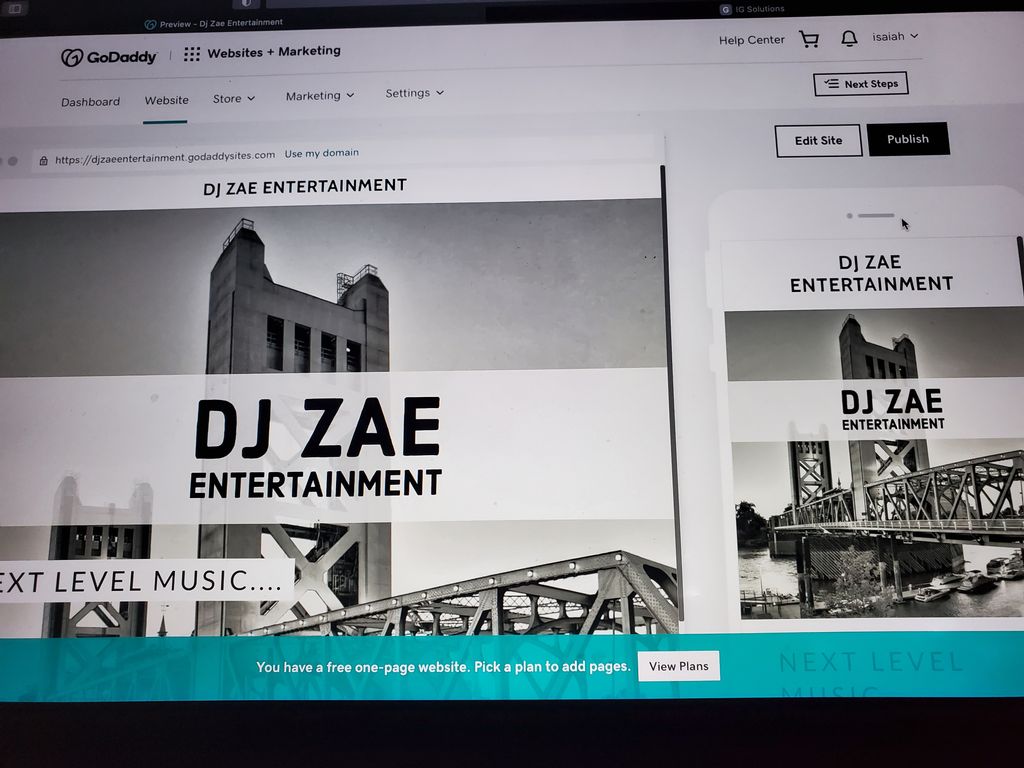
Task: Click the large DJ ZAE hero text in desktop preview
Action: pos(317,426)
